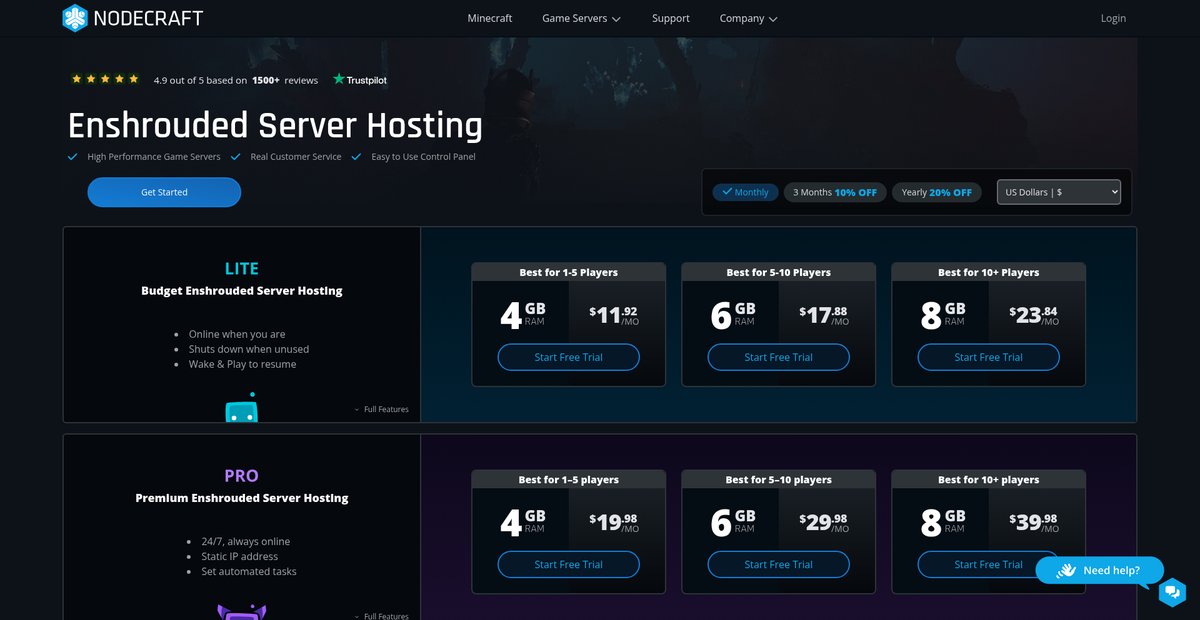The height and width of the screenshot is (620, 1200).
Task: Click High Performance Game Servers text
Action: point(154,157)
